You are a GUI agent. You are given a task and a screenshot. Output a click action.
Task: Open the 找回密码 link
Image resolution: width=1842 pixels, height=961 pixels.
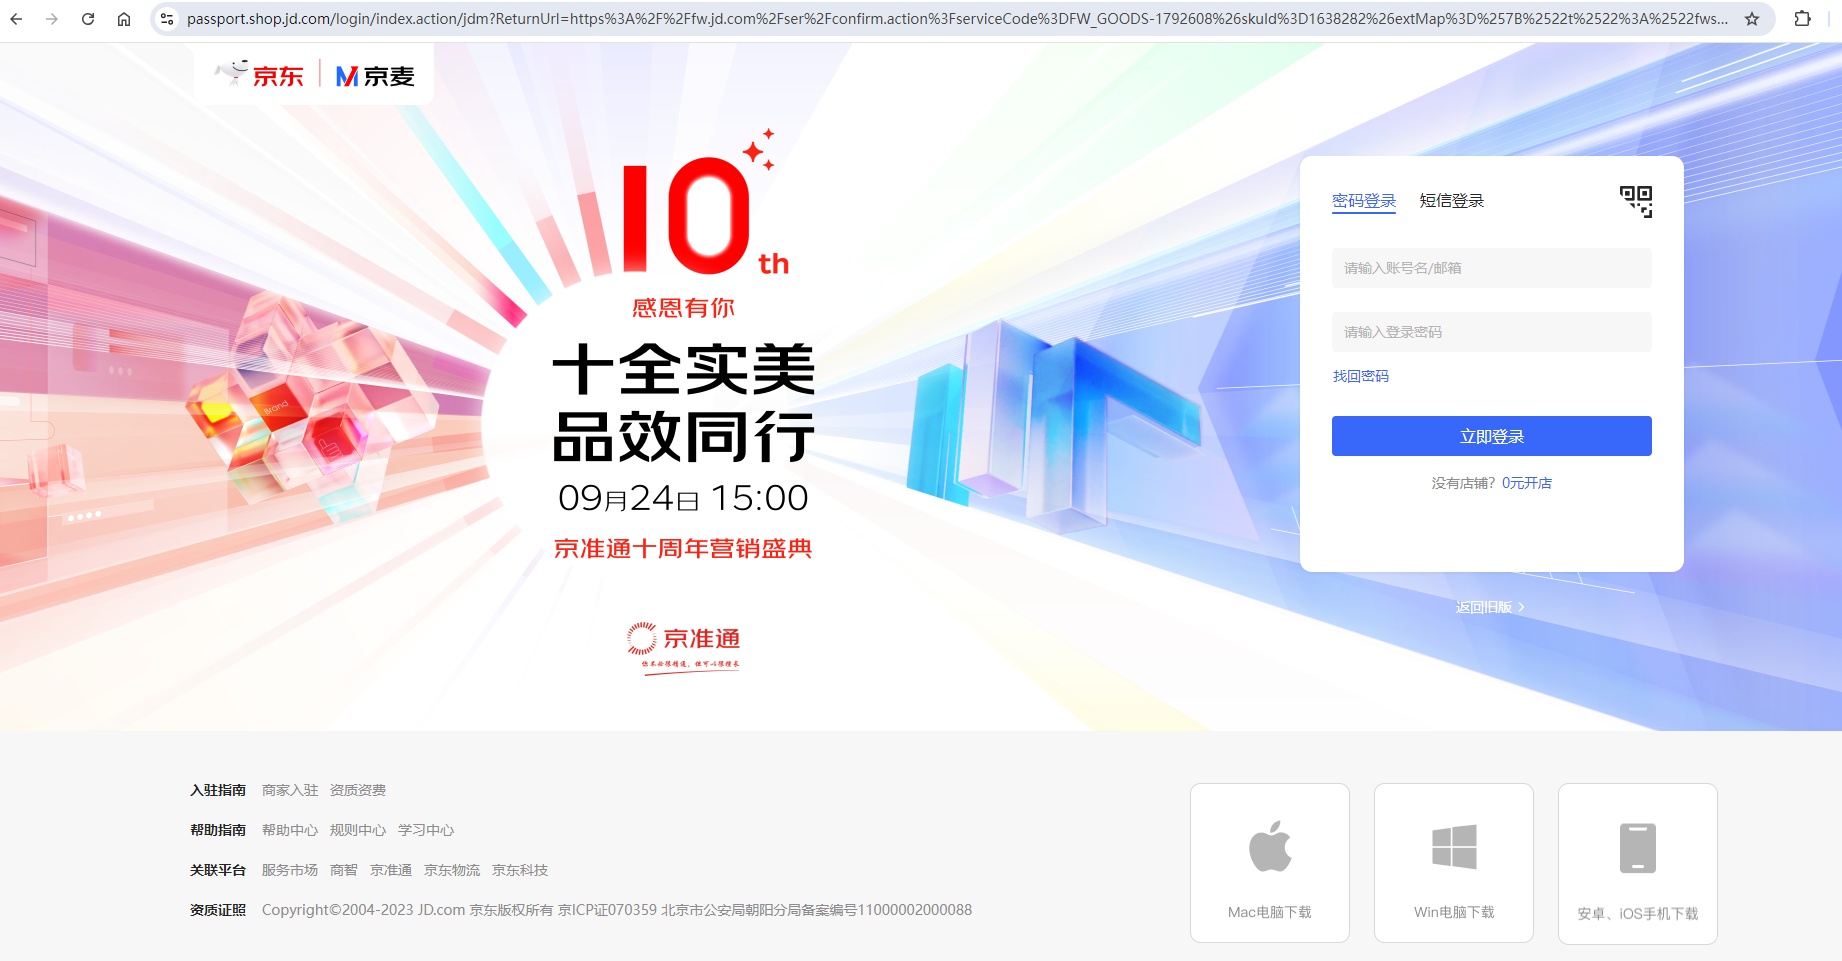pos(1361,376)
